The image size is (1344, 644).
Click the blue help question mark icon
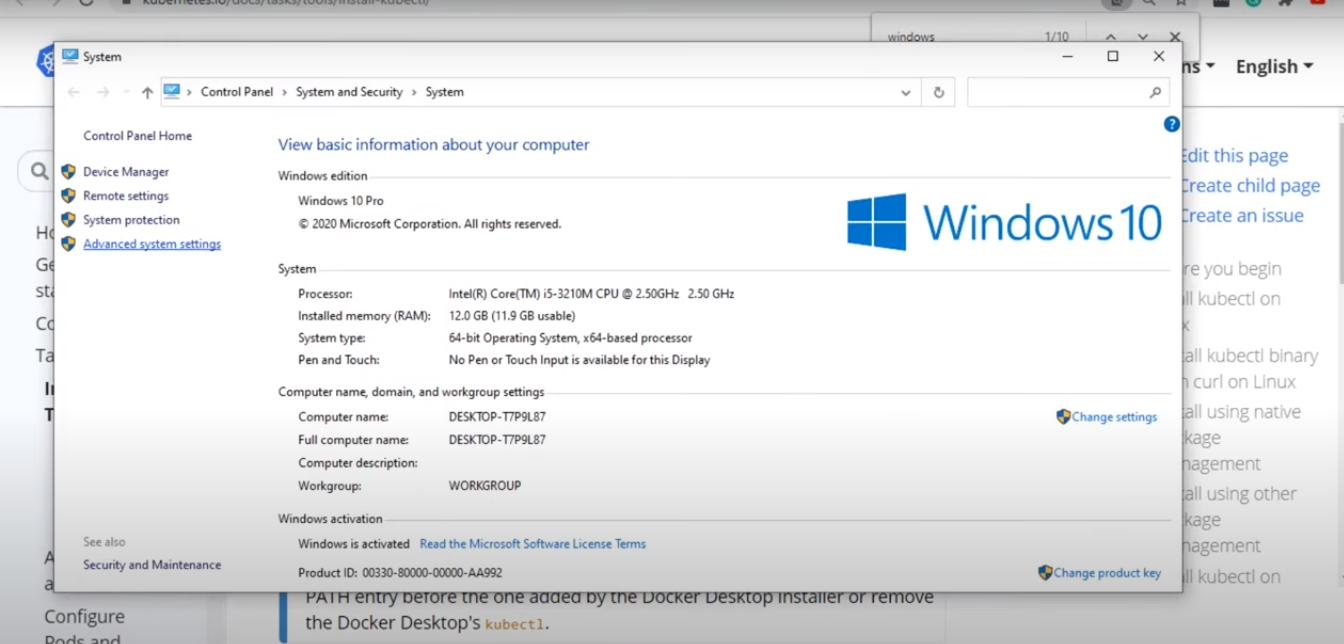pos(1171,124)
